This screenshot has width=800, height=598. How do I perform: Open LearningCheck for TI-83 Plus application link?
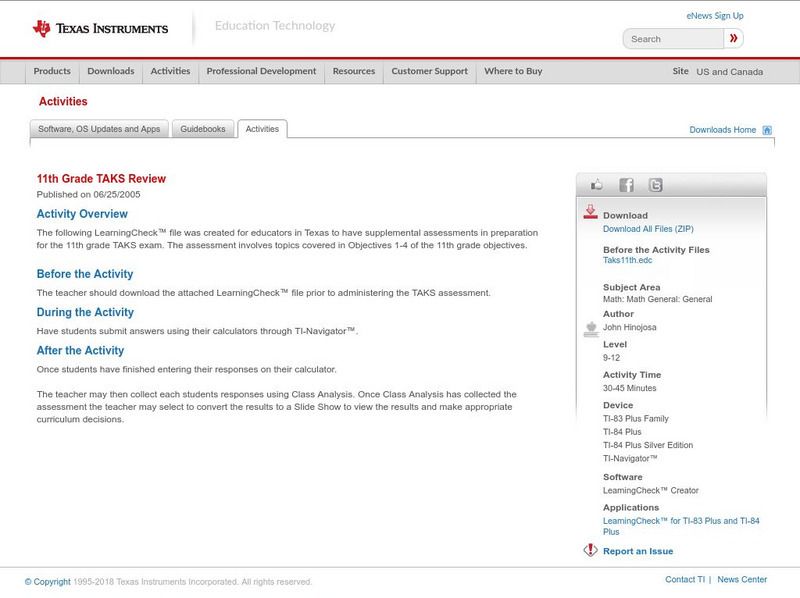point(681,526)
